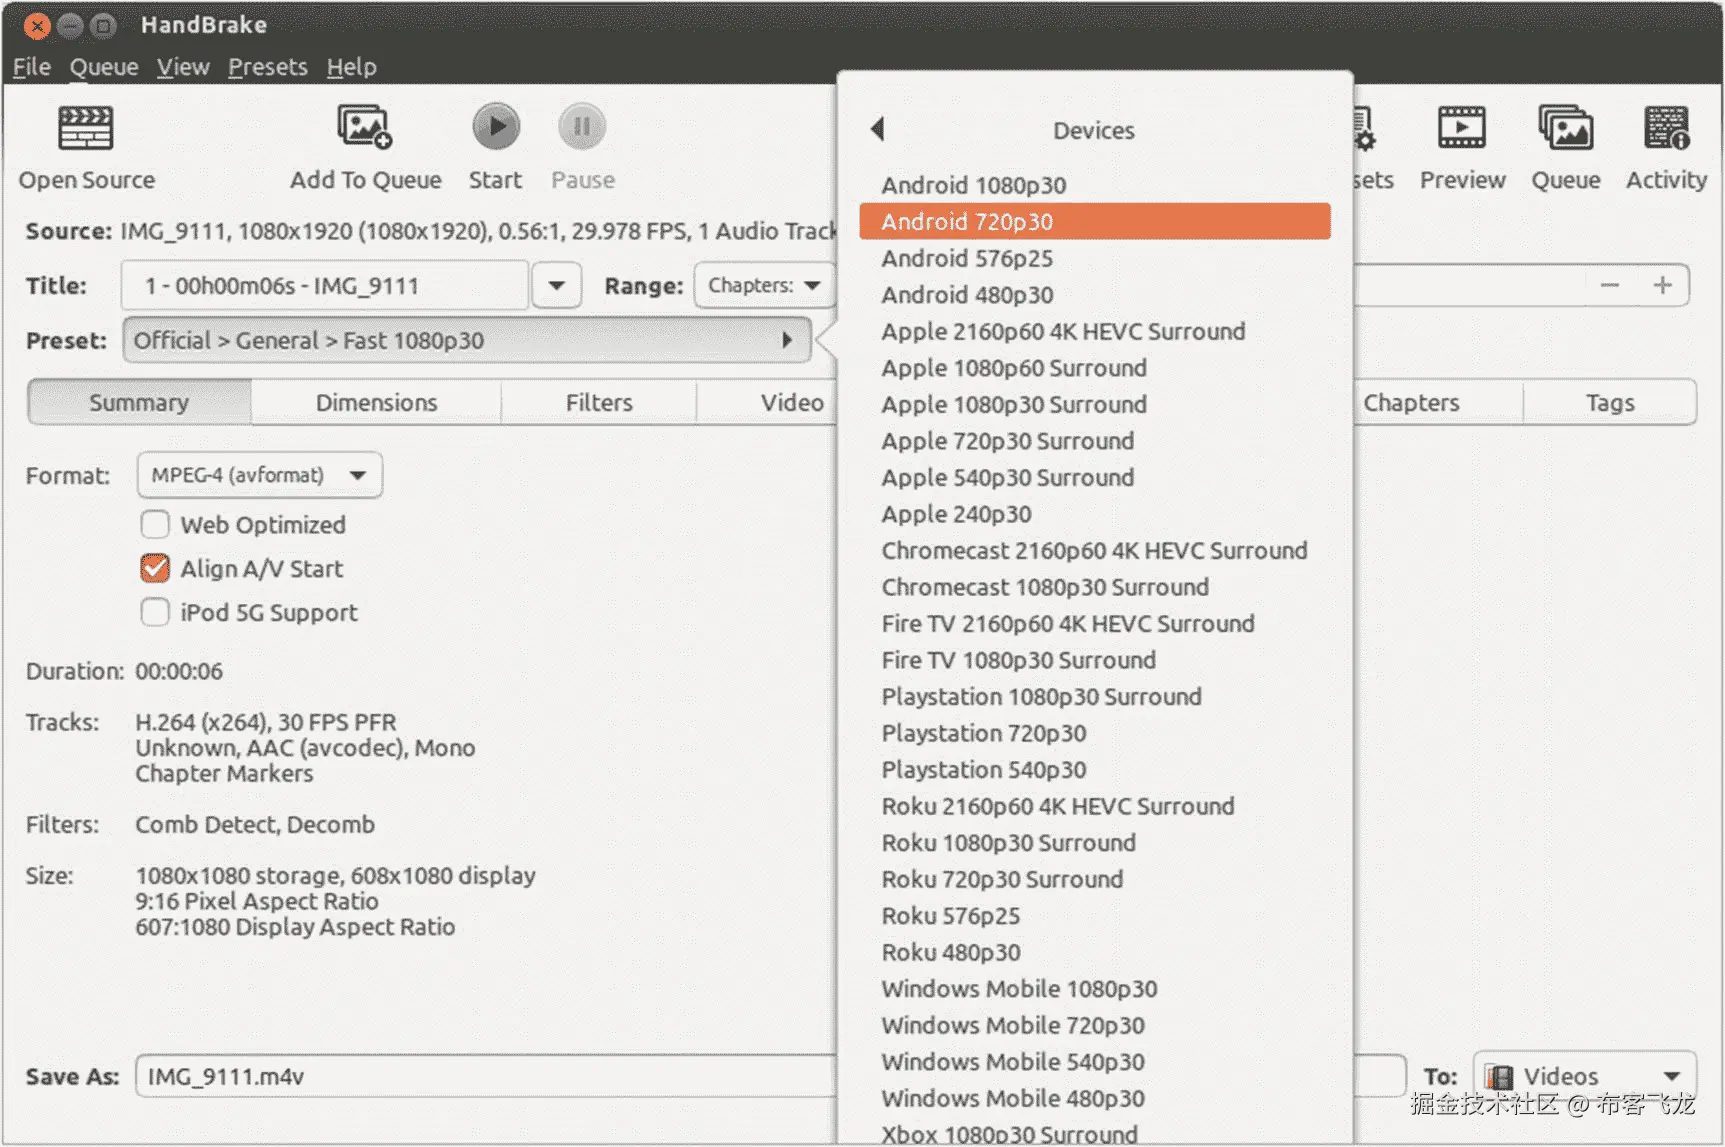The height and width of the screenshot is (1147, 1725).
Task: Start encoding with the Start button
Action: 496,127
